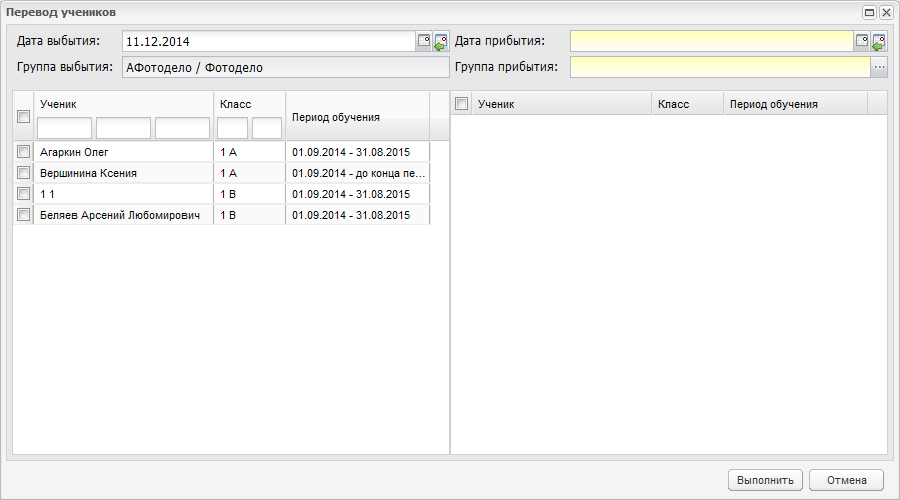Sort left table by Класс column header
Image resolution: width=900 pixels, height=500 pixels.
pos(236,104)
